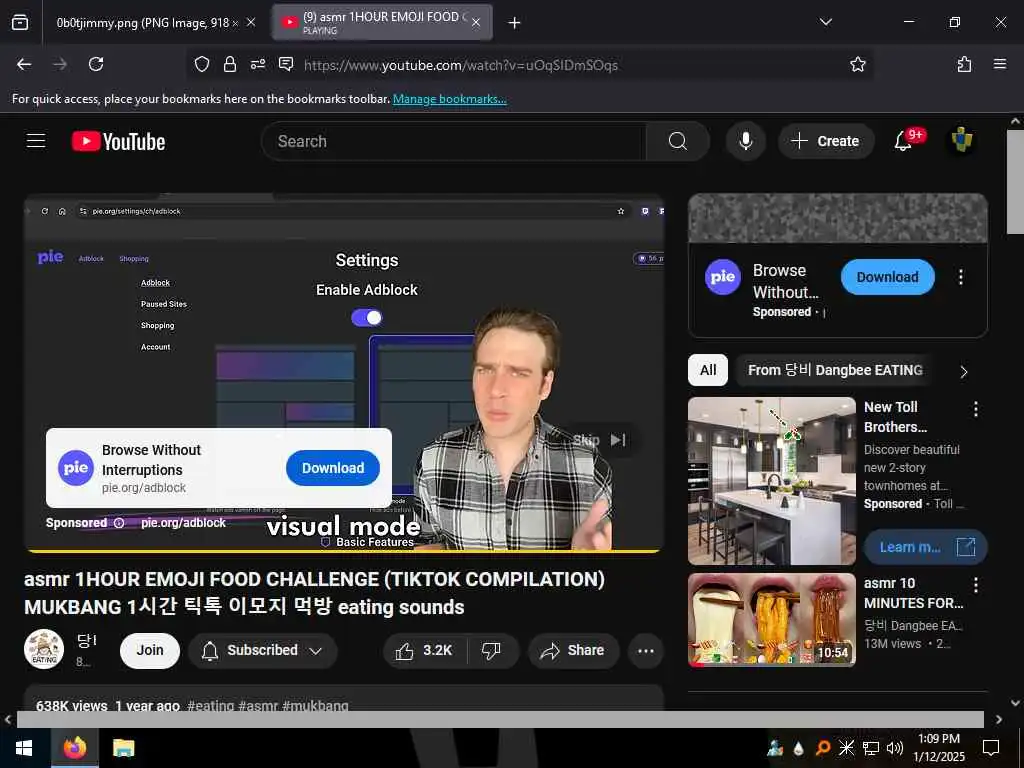Click the Firefox back arrow

24,64
